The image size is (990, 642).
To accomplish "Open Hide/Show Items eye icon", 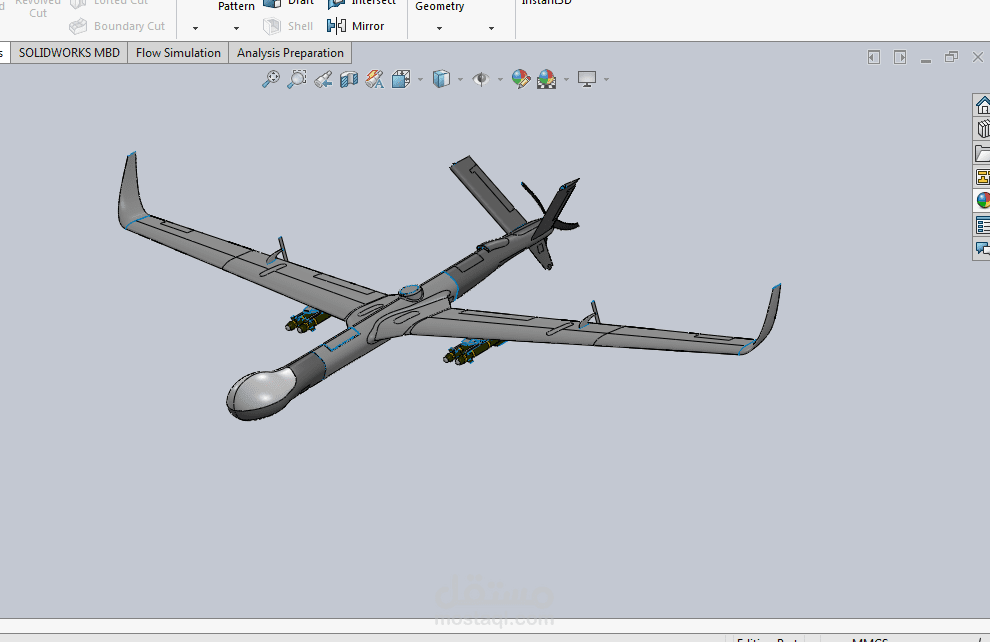I will pos(482,79).
